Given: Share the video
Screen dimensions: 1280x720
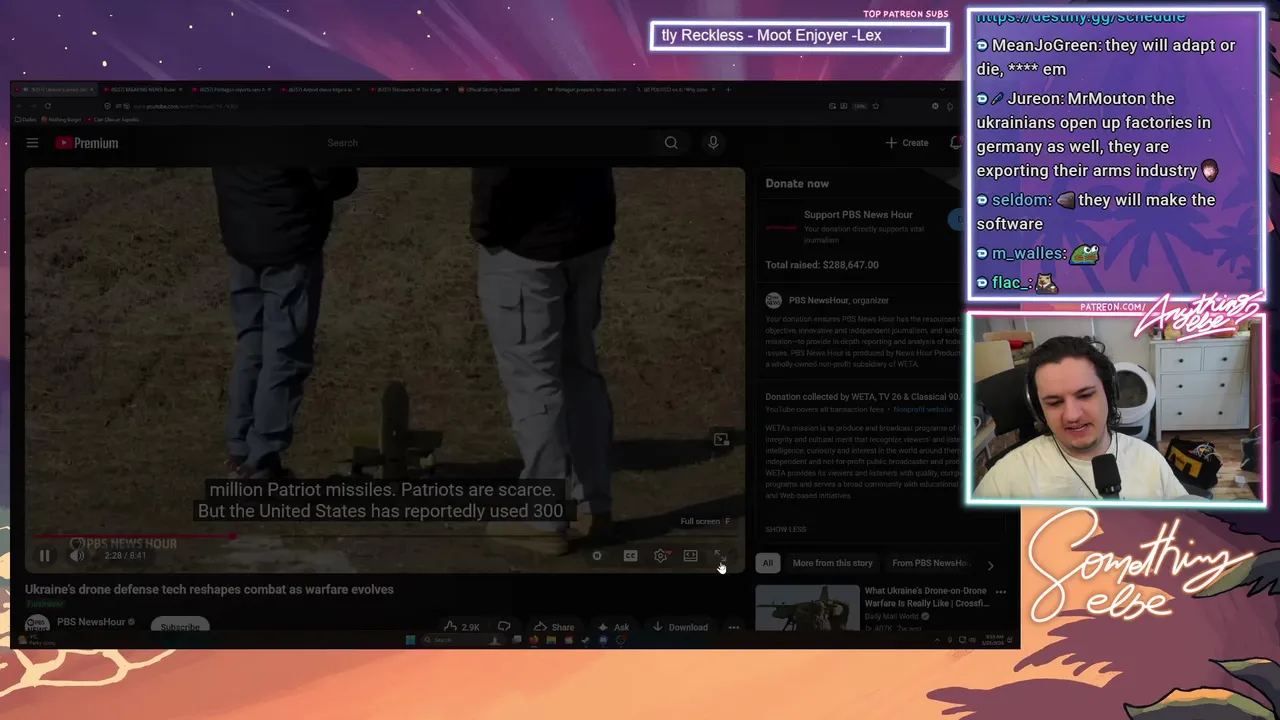Looking at the screenshot, I should point(554,627).
